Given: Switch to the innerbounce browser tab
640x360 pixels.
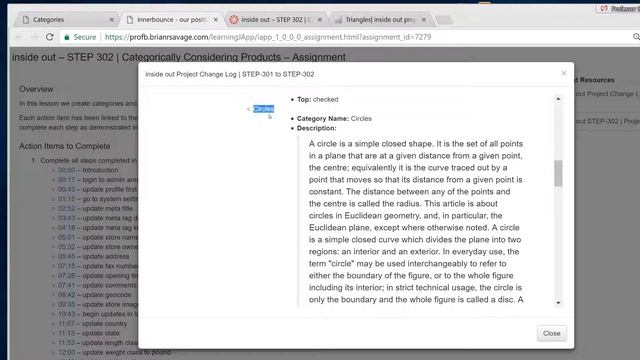Looking at the screenshot, I should [x=171, y=20].
